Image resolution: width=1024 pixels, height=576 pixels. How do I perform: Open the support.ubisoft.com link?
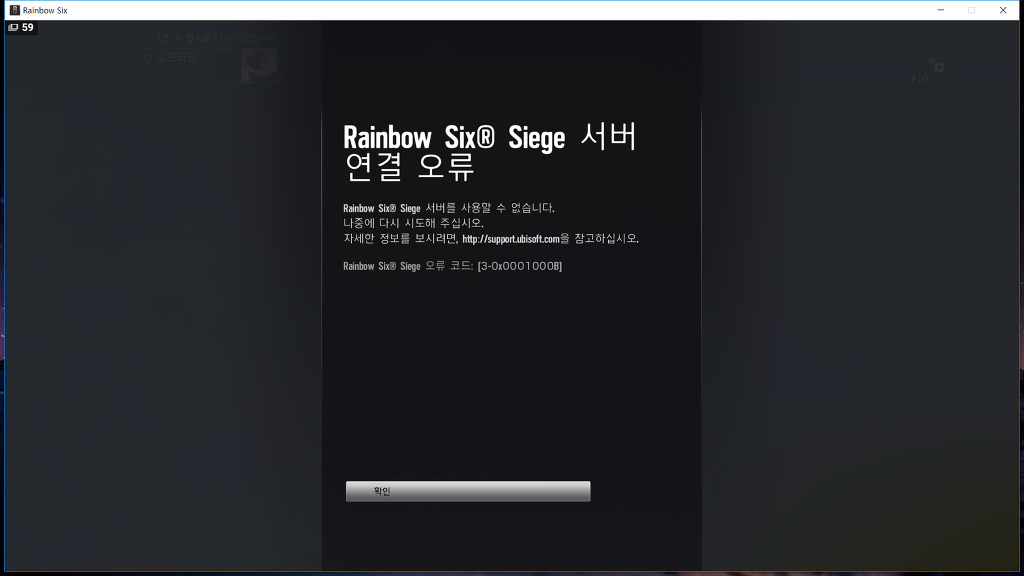(x=510, y=239)
